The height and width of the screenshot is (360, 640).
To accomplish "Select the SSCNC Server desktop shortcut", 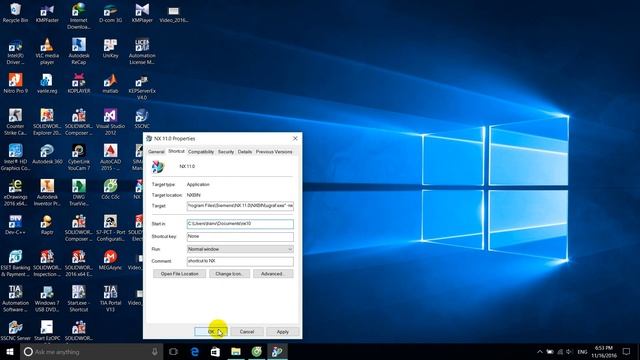I will (16, 331).
